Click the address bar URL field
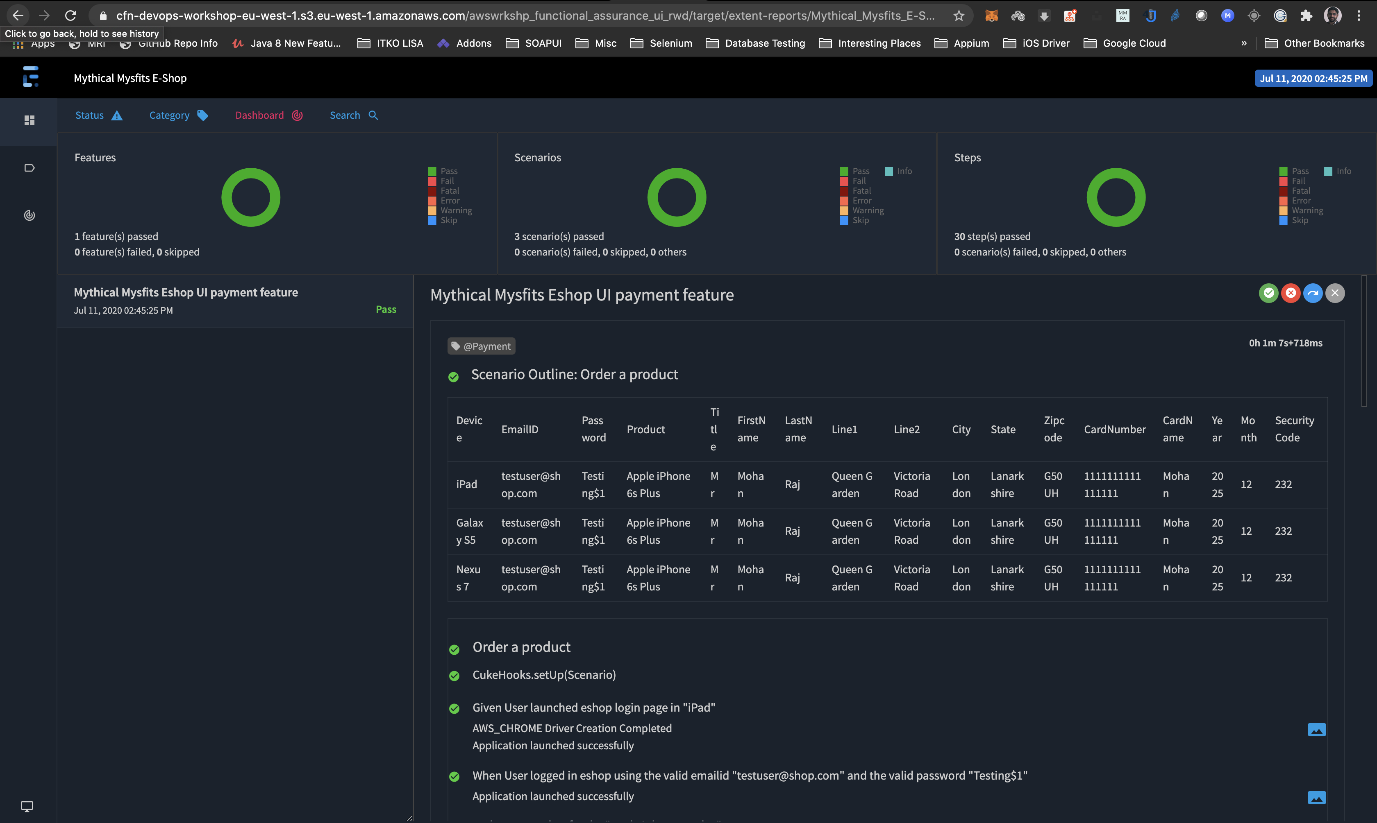This screenshot has height=823, width=1377. click(x=525, y=16)
